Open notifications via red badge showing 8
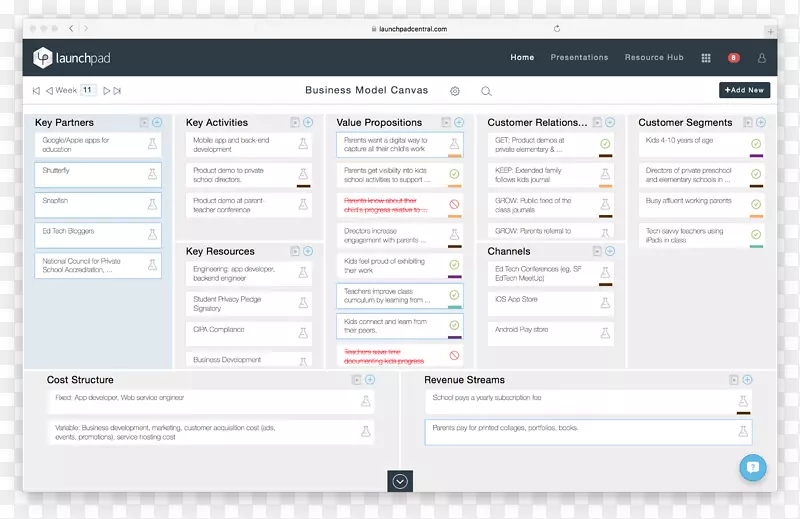 734,58
